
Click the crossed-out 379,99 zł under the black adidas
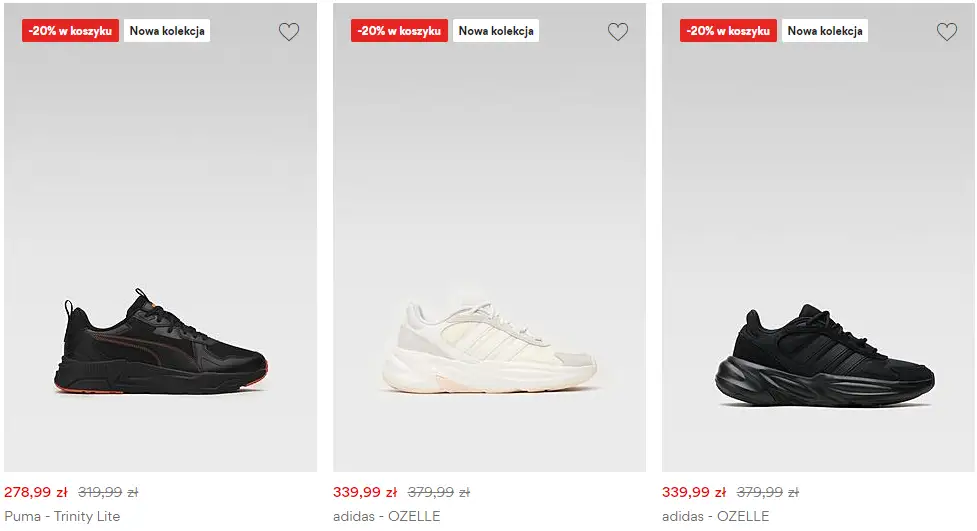[767, 492]
